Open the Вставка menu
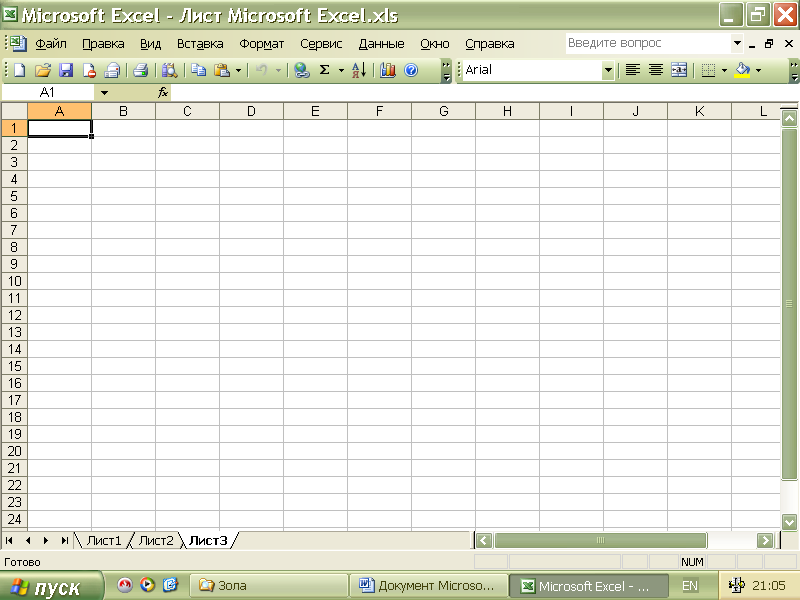Viewport: 800px width, 600px height. [200, 44]
